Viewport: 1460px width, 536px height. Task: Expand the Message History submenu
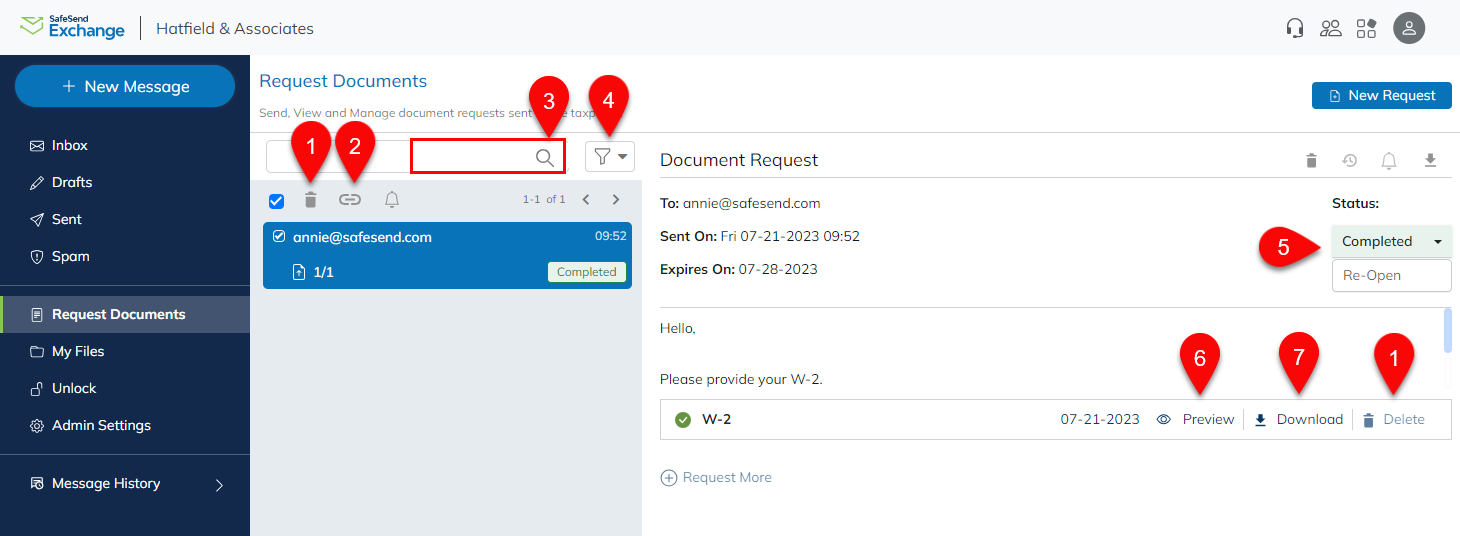(219, 484)
